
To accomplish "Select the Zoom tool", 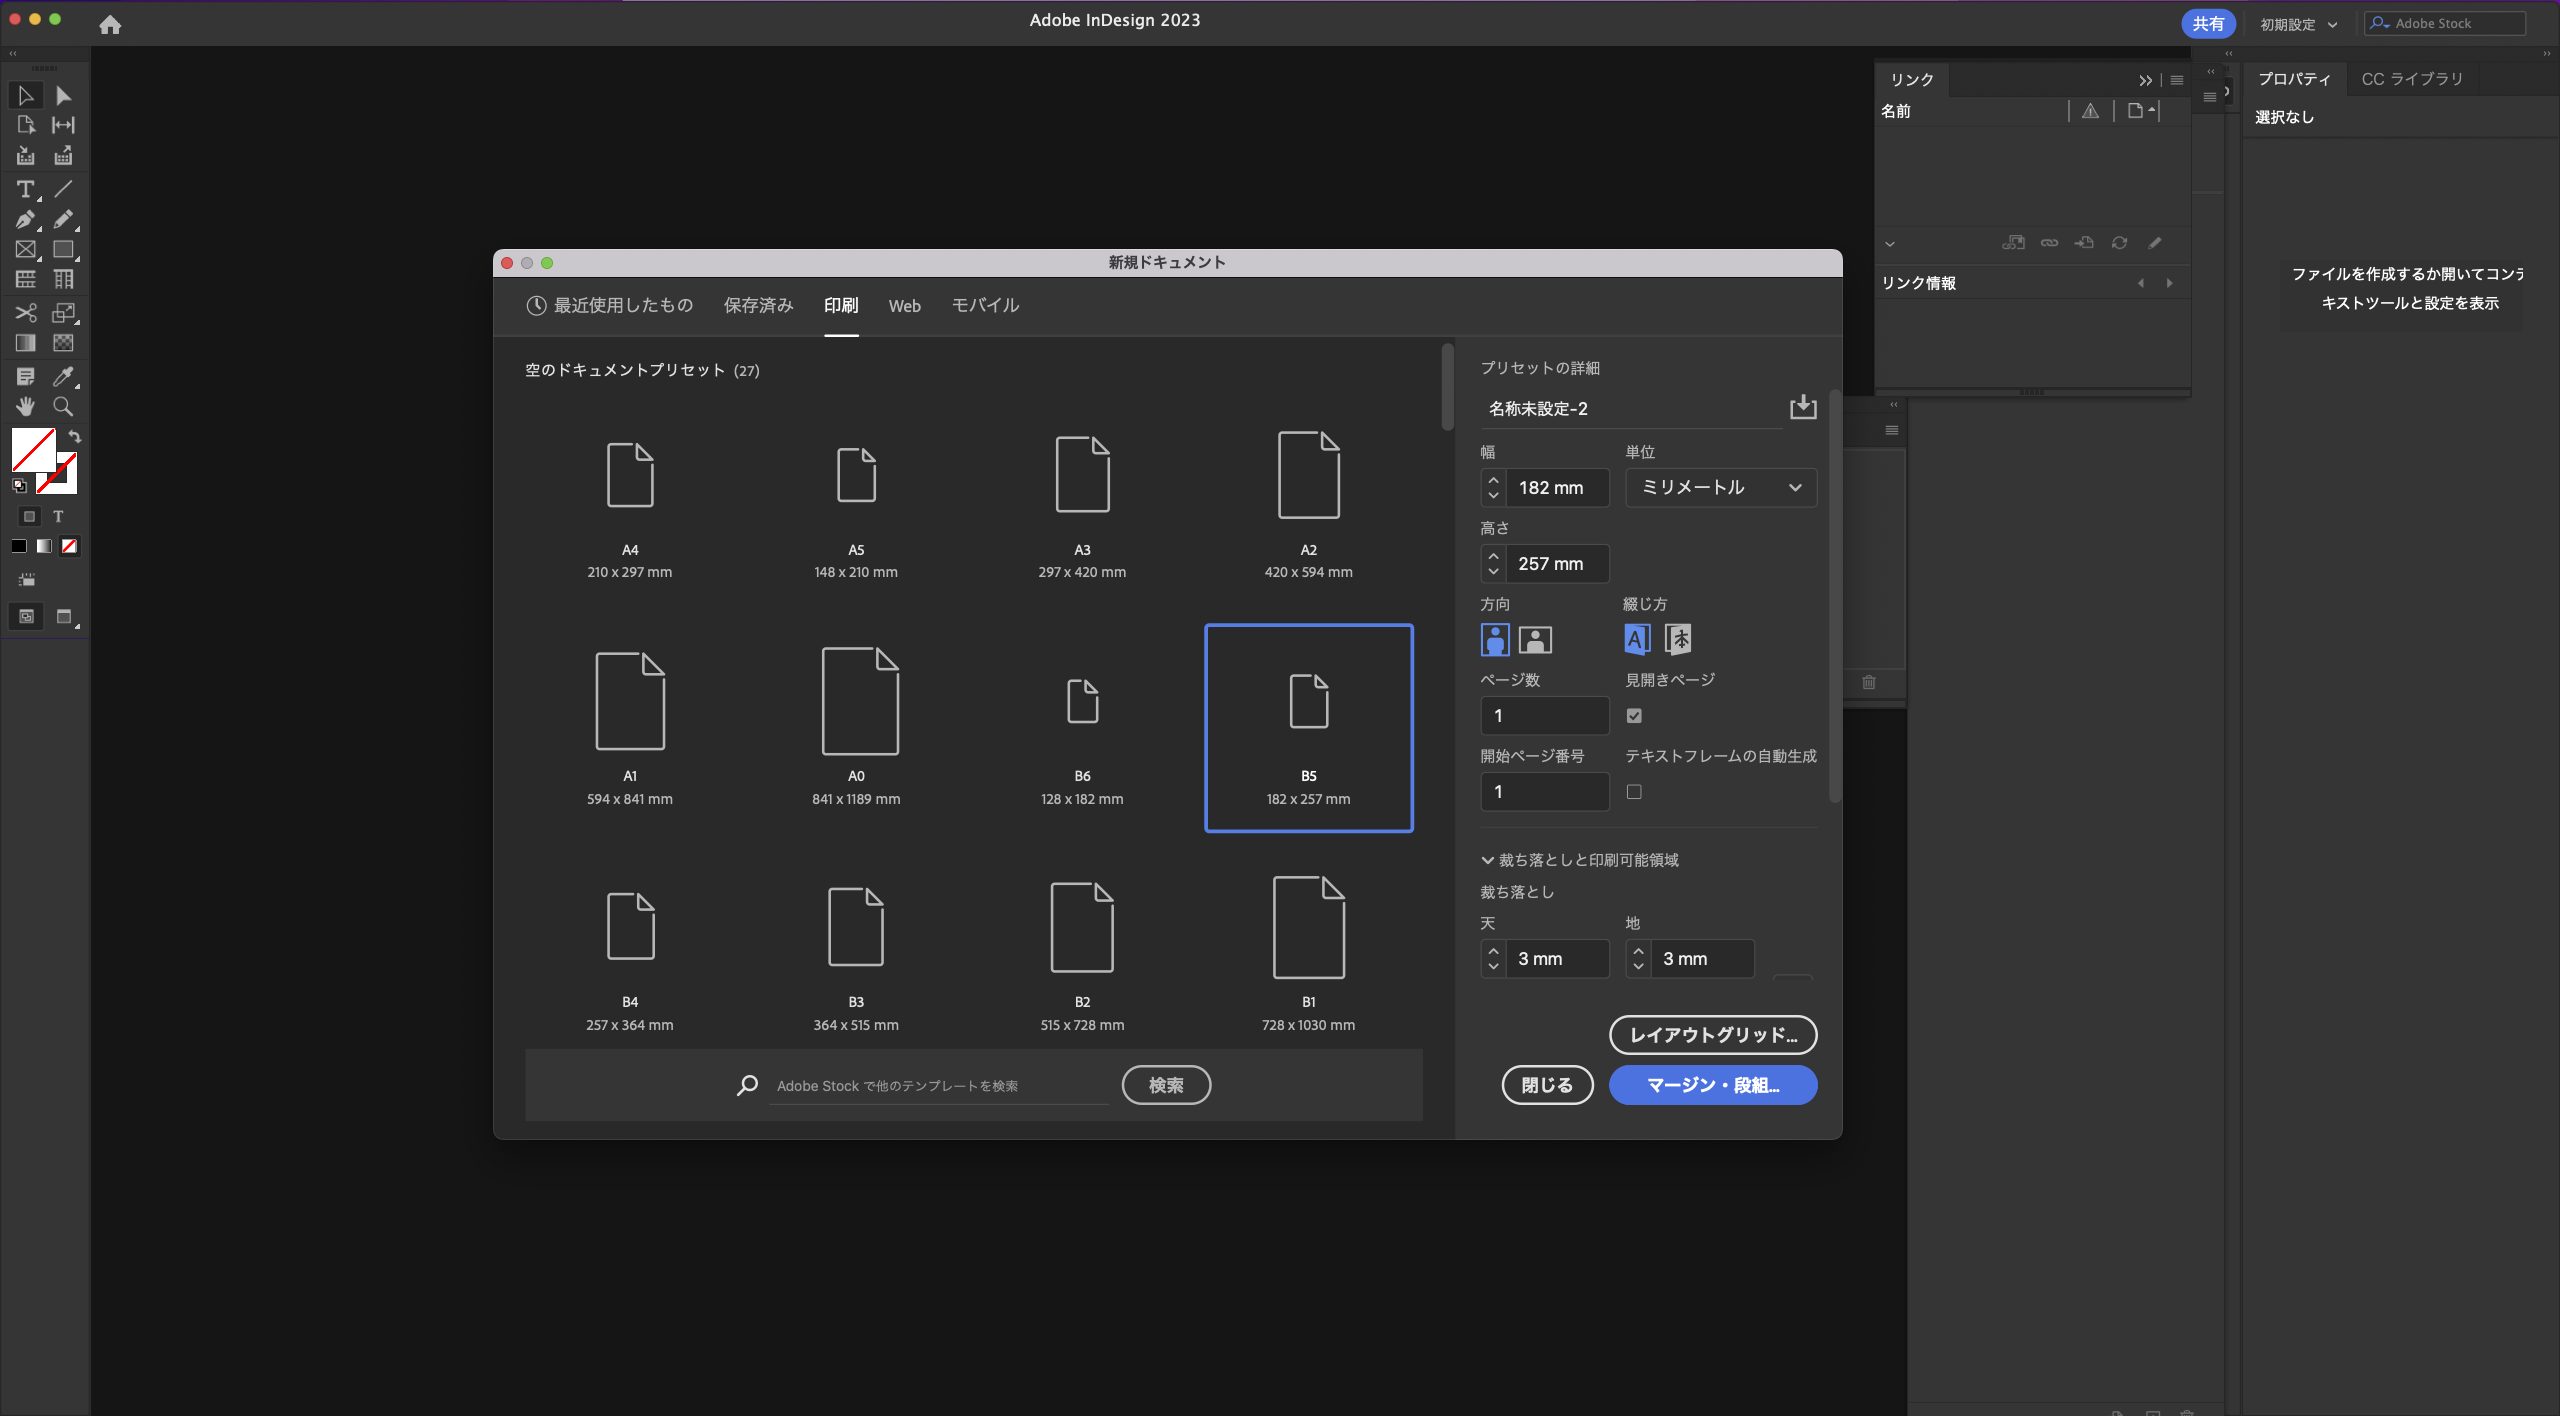I will pyautogui.click(x=63, y=406).
